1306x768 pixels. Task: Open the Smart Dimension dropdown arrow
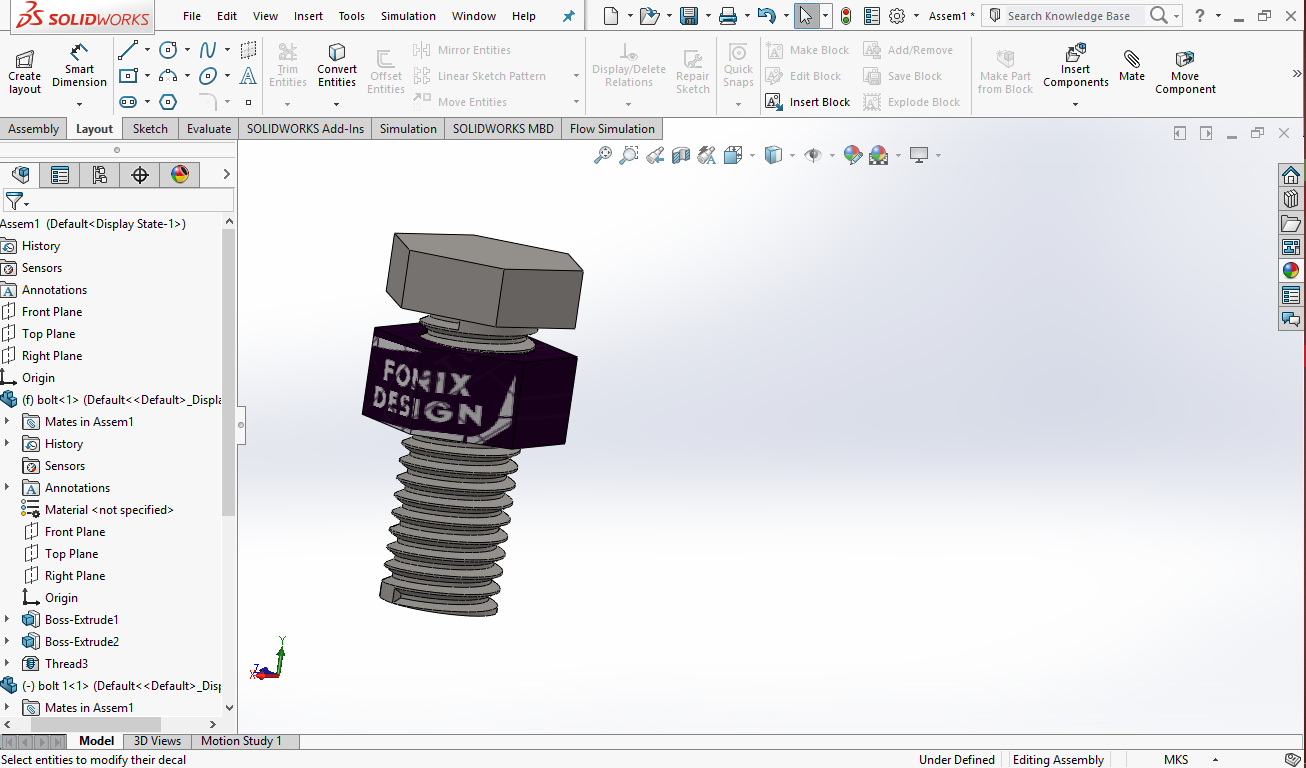click(79, 103)
